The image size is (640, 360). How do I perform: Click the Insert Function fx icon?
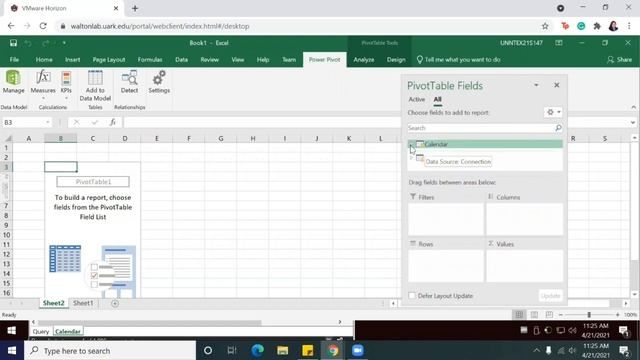point(113,122)
